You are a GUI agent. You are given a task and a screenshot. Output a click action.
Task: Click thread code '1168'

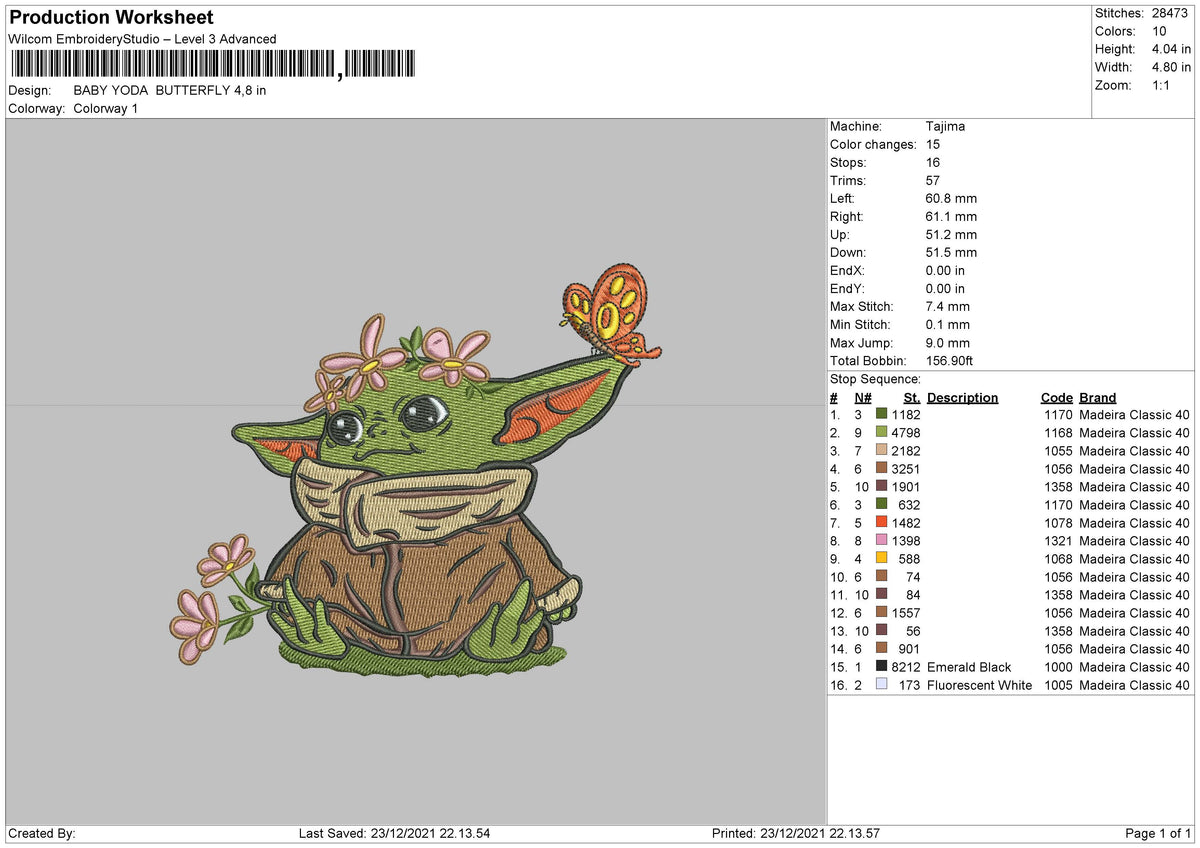(x=1058, y=433)
